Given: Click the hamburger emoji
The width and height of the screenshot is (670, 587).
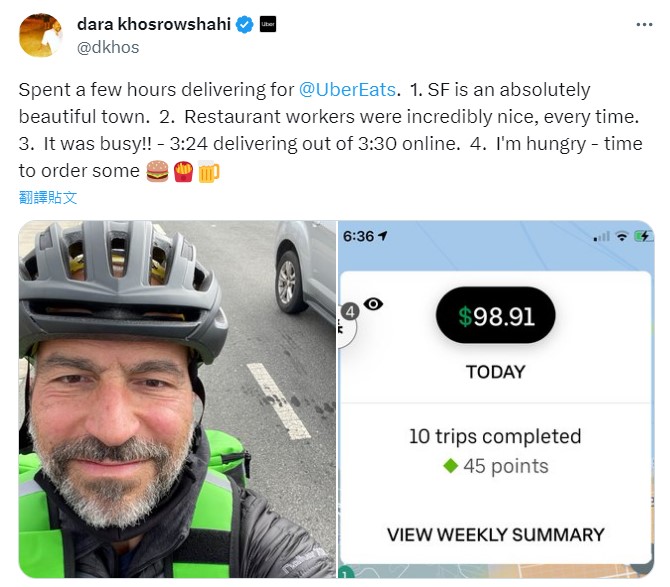Looking at the screenshot, I should (x=157, y=171).
